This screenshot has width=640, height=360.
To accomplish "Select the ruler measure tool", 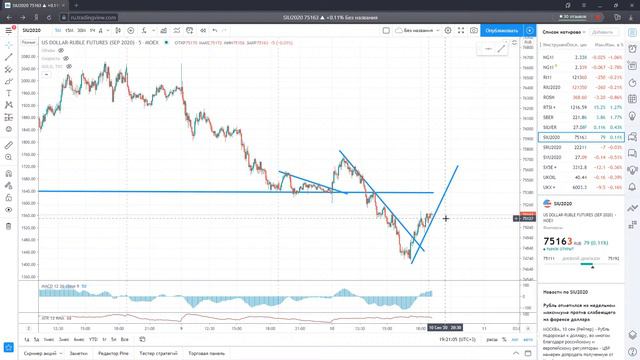I will (9, 145).
